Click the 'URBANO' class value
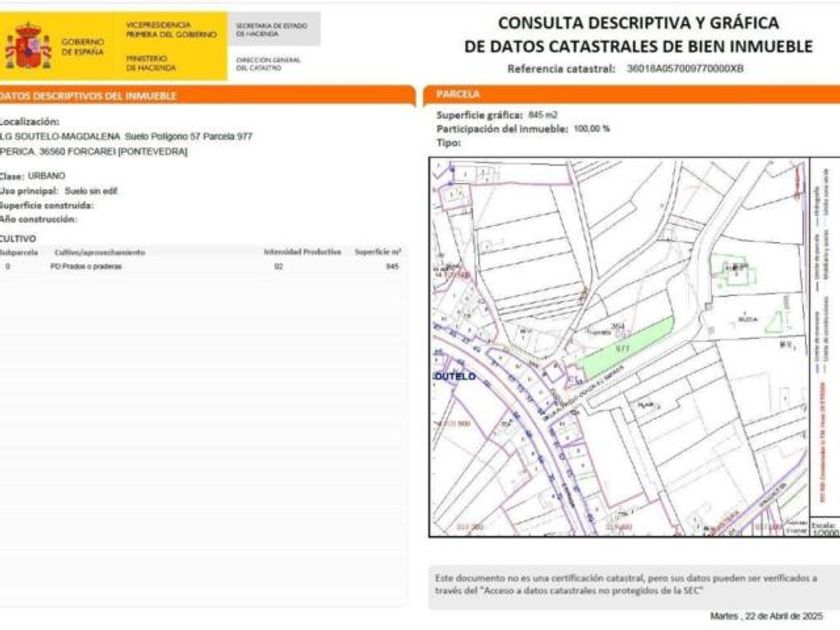 (x=47, y=176)
